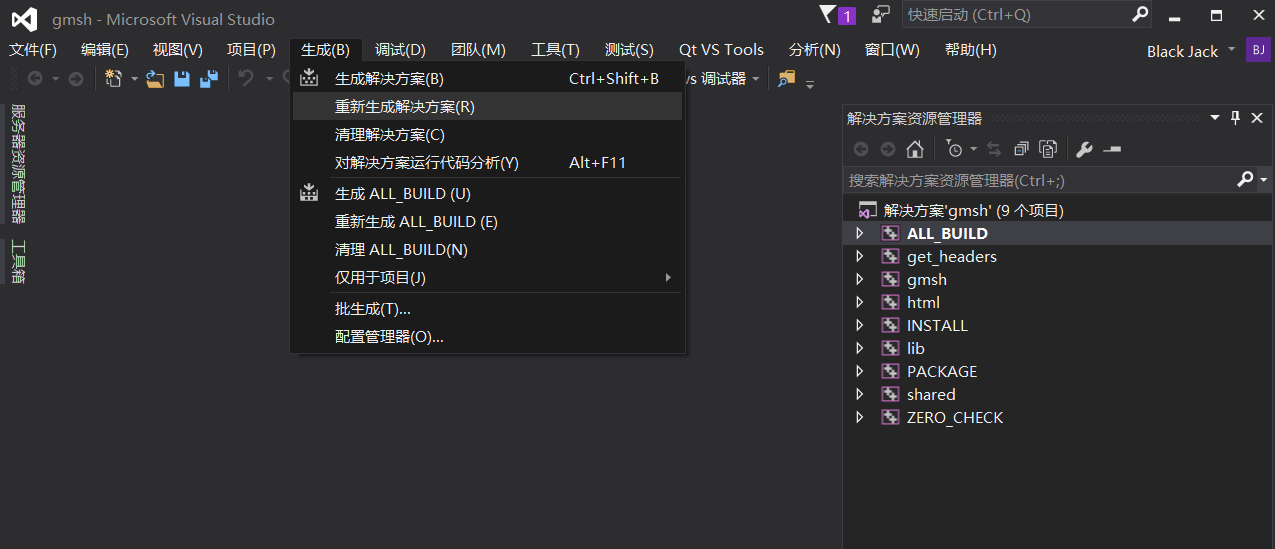Screen dimensions: 1275x549
Task: Click the Solution Explorer home icon
Action: coord(914,149)
